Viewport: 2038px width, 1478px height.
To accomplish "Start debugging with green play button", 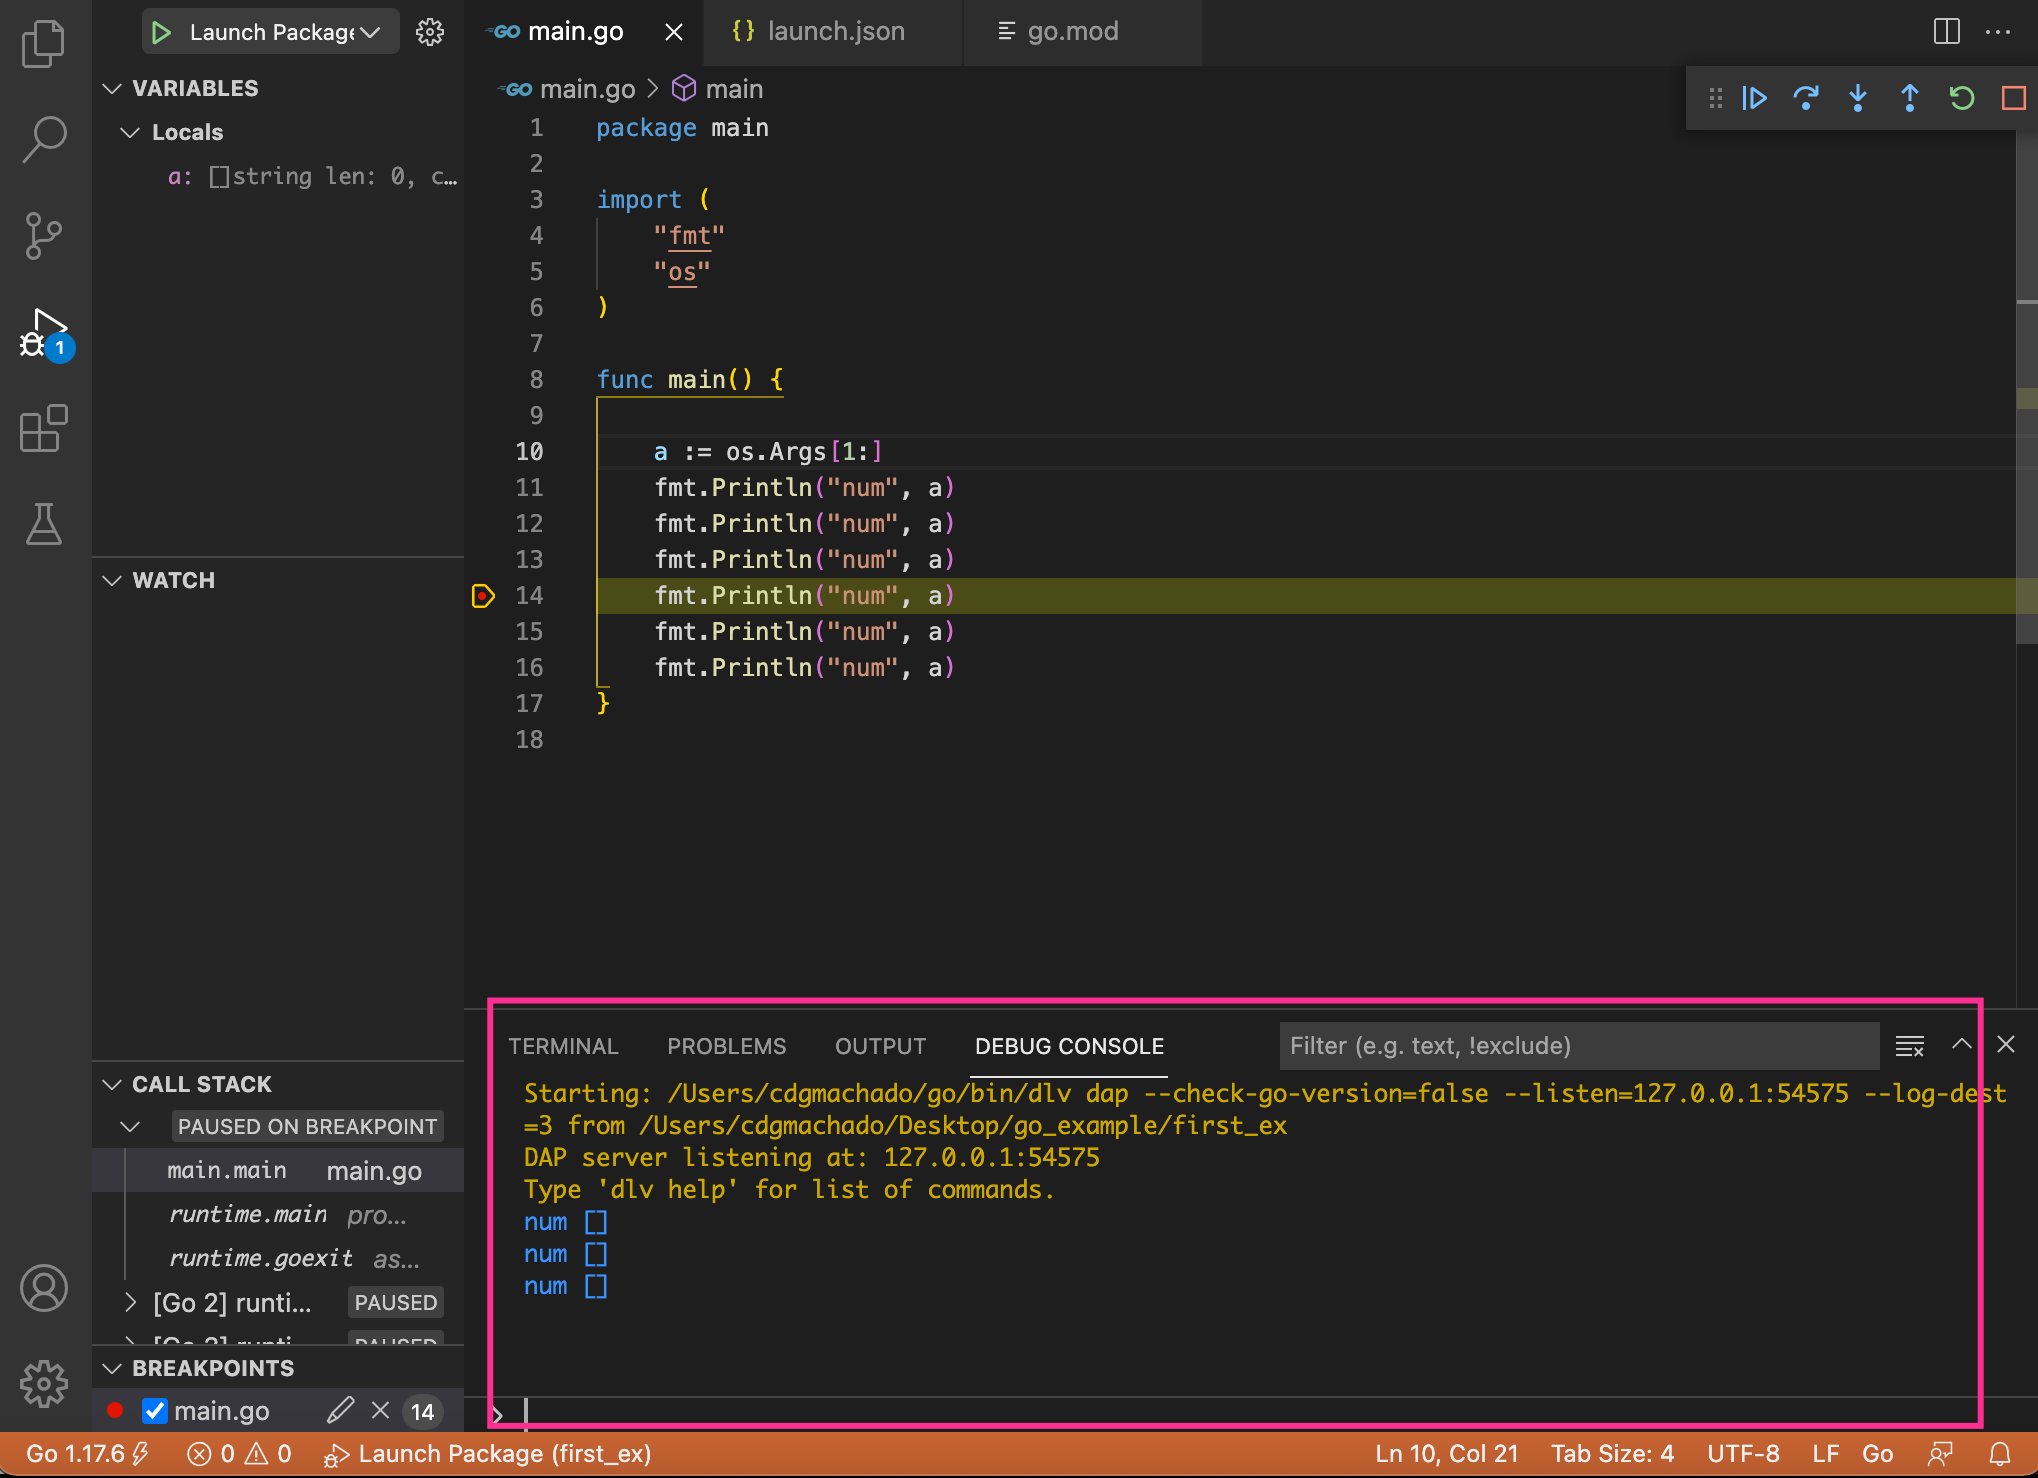I will click(160, 32).
